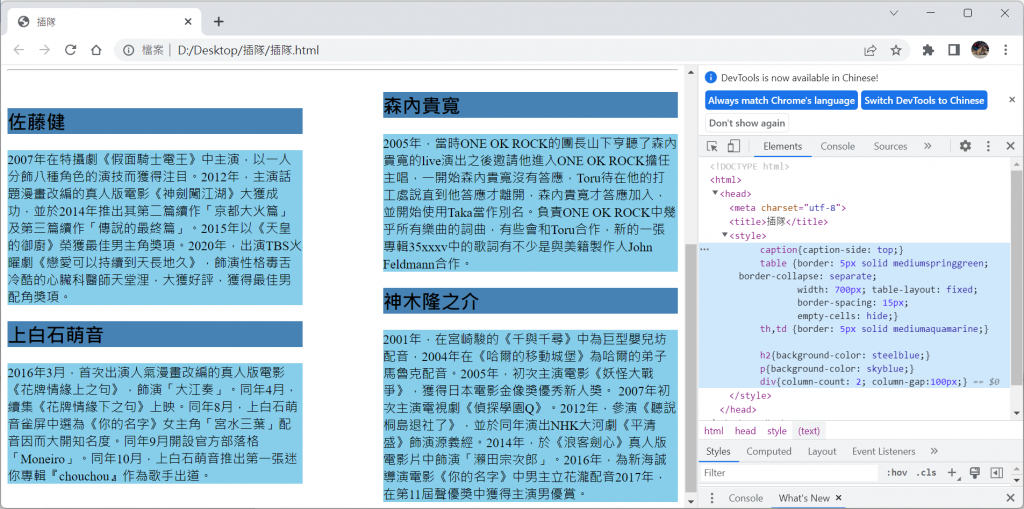Click the 森內貴寬 heading
Viewport: 1024px width, 509px height.
point(530,105)
